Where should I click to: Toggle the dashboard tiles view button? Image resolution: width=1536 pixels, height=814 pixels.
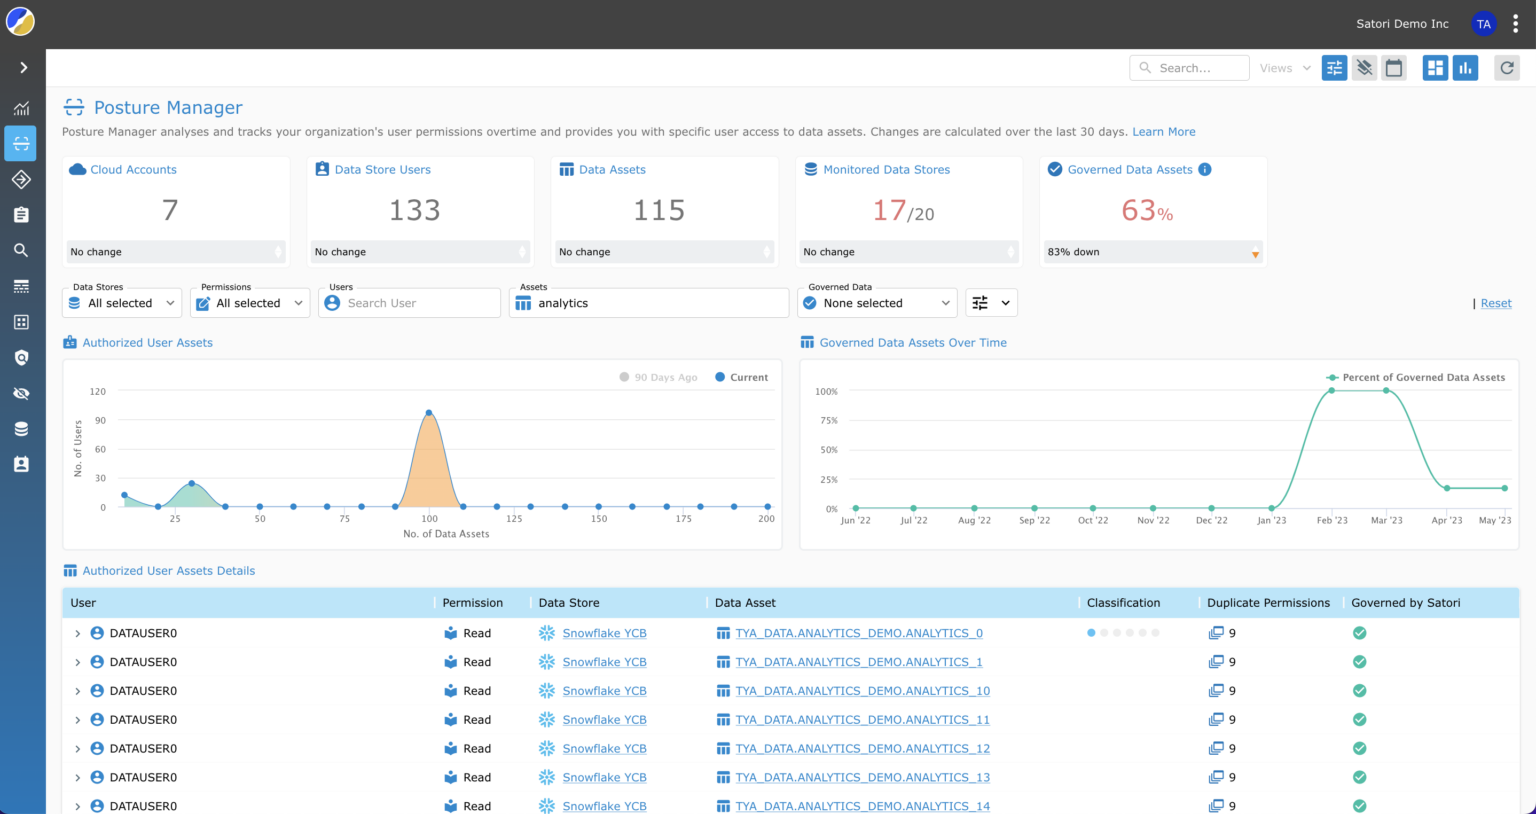[x=1435, y=68]
